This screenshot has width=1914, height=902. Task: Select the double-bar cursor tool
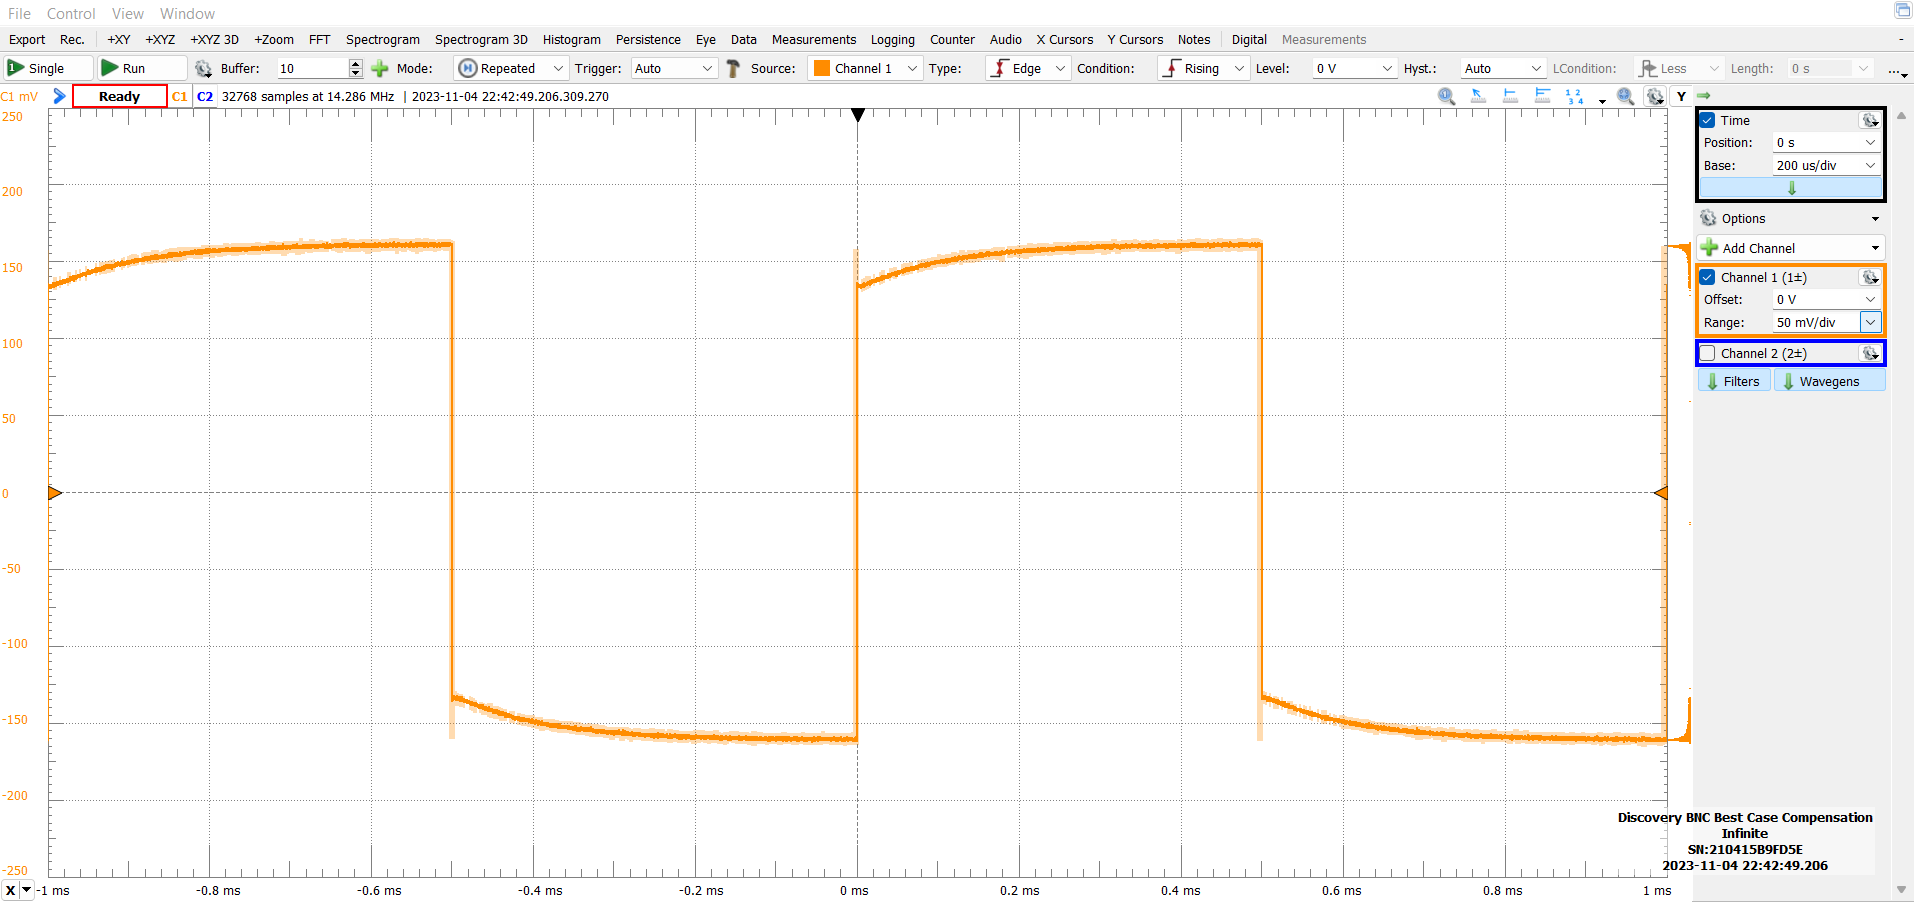pos(1542,96)
